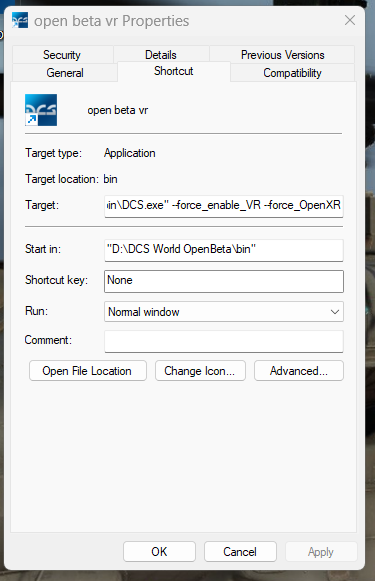Select the Previous Versions tab

click(x=282, y=55)
